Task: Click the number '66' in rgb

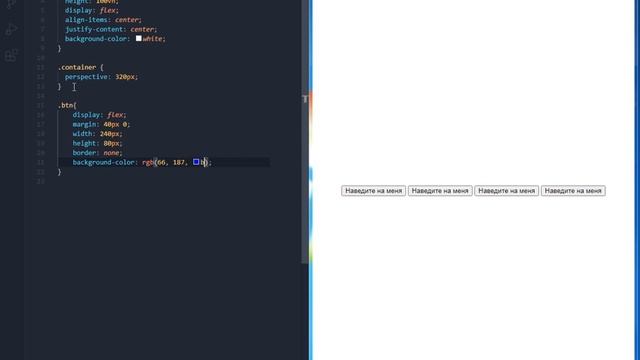Action: click(162, 162)
